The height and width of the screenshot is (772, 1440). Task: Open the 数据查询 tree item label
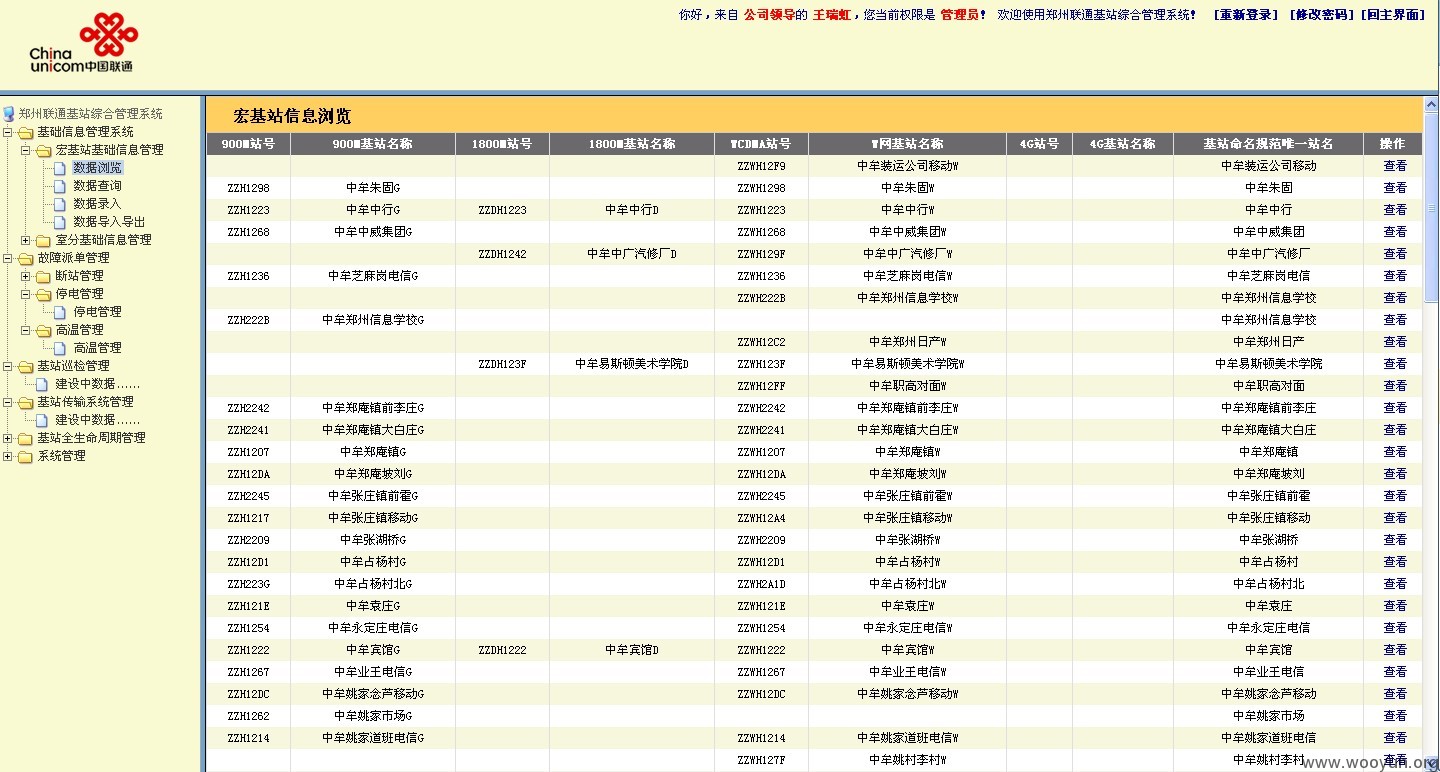[x=97, y=186]
